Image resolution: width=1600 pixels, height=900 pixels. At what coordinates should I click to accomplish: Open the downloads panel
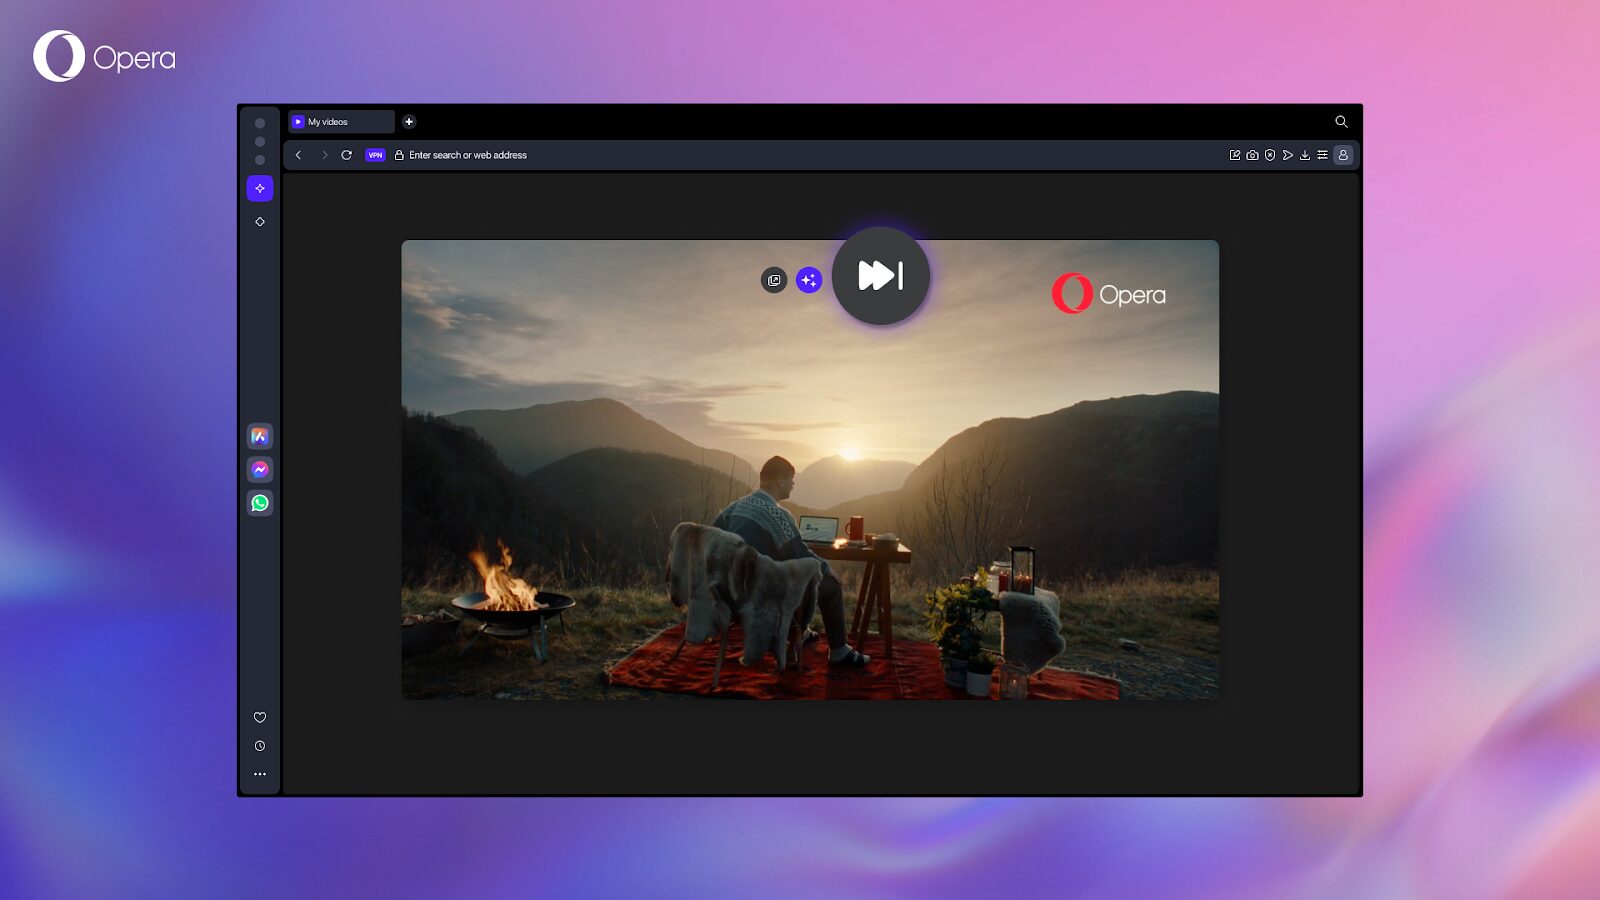click(1305, 155)
